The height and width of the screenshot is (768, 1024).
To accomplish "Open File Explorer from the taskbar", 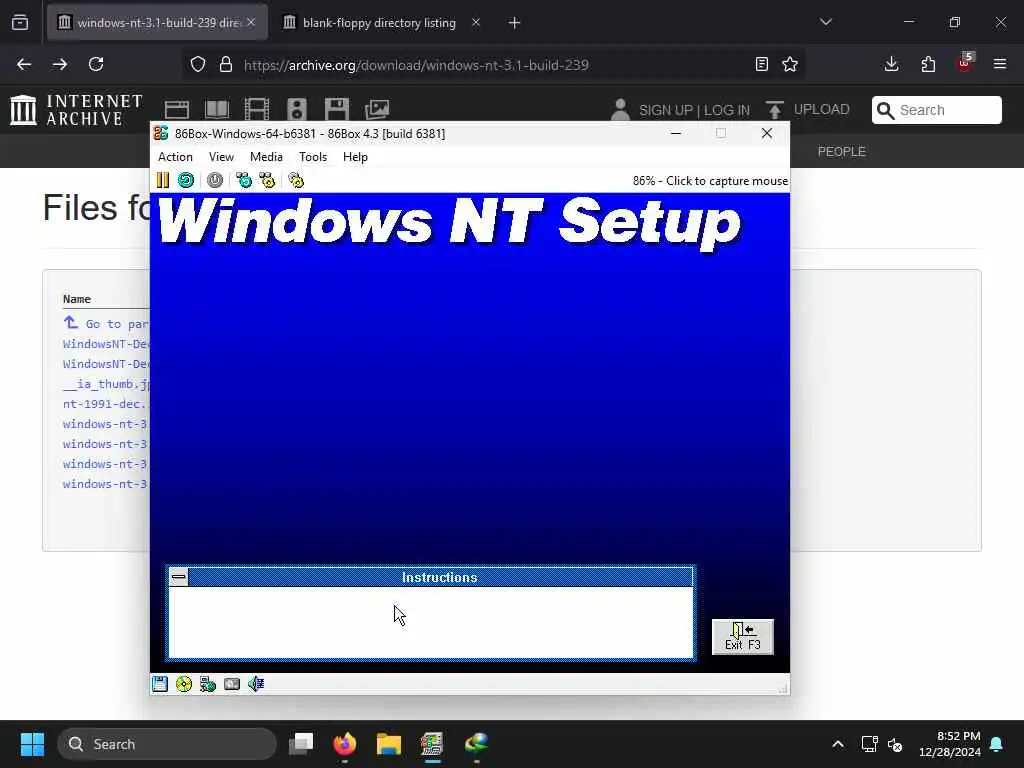I will (389, 744).
